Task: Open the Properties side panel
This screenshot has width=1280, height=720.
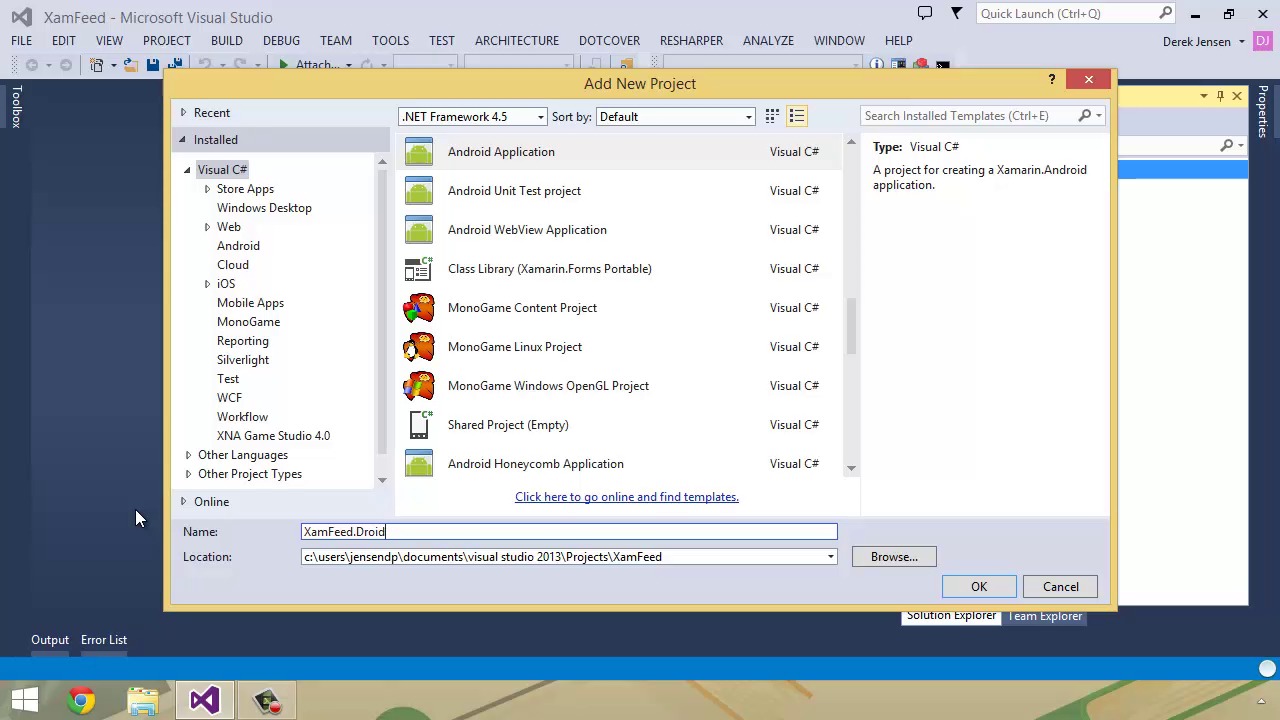Action: tap(1263, 112)
